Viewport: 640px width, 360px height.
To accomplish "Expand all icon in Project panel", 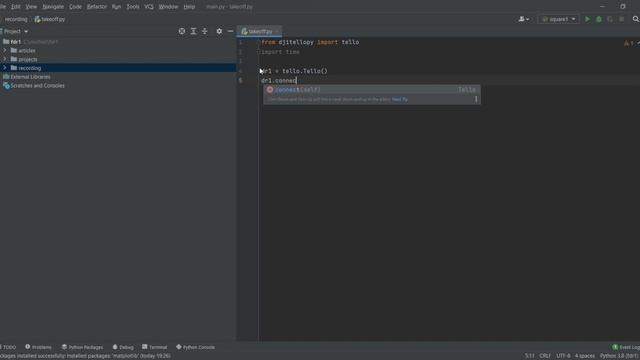I will coord(193,31).
